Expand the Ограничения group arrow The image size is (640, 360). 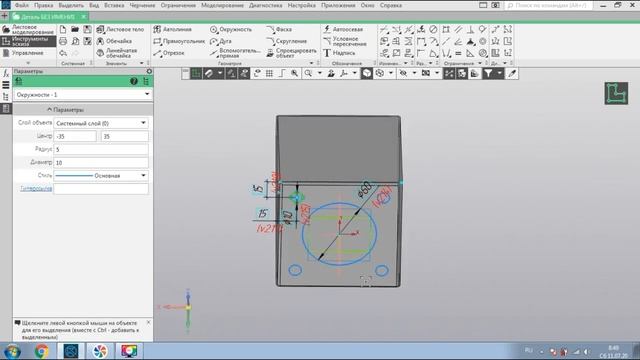[480, 64]
